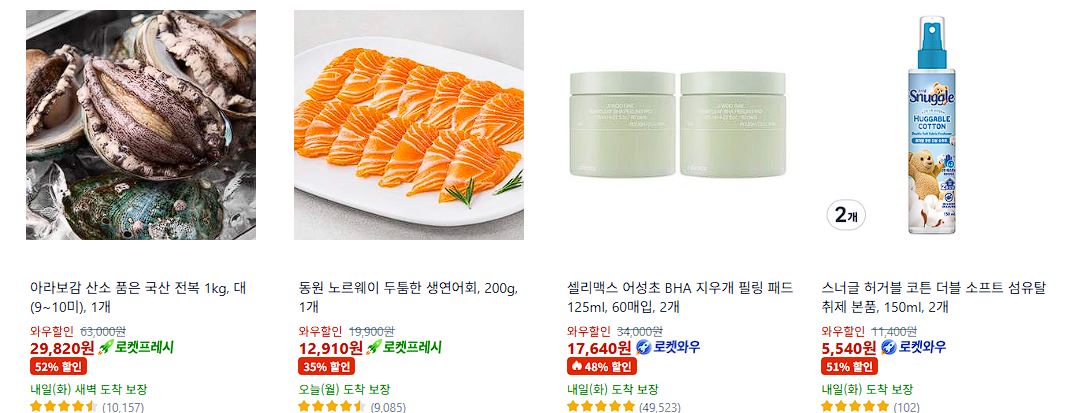This screenshot has width=1075, height=413.
Task: Click the star rating of the salmon sashimi
Action: point(332,407)
